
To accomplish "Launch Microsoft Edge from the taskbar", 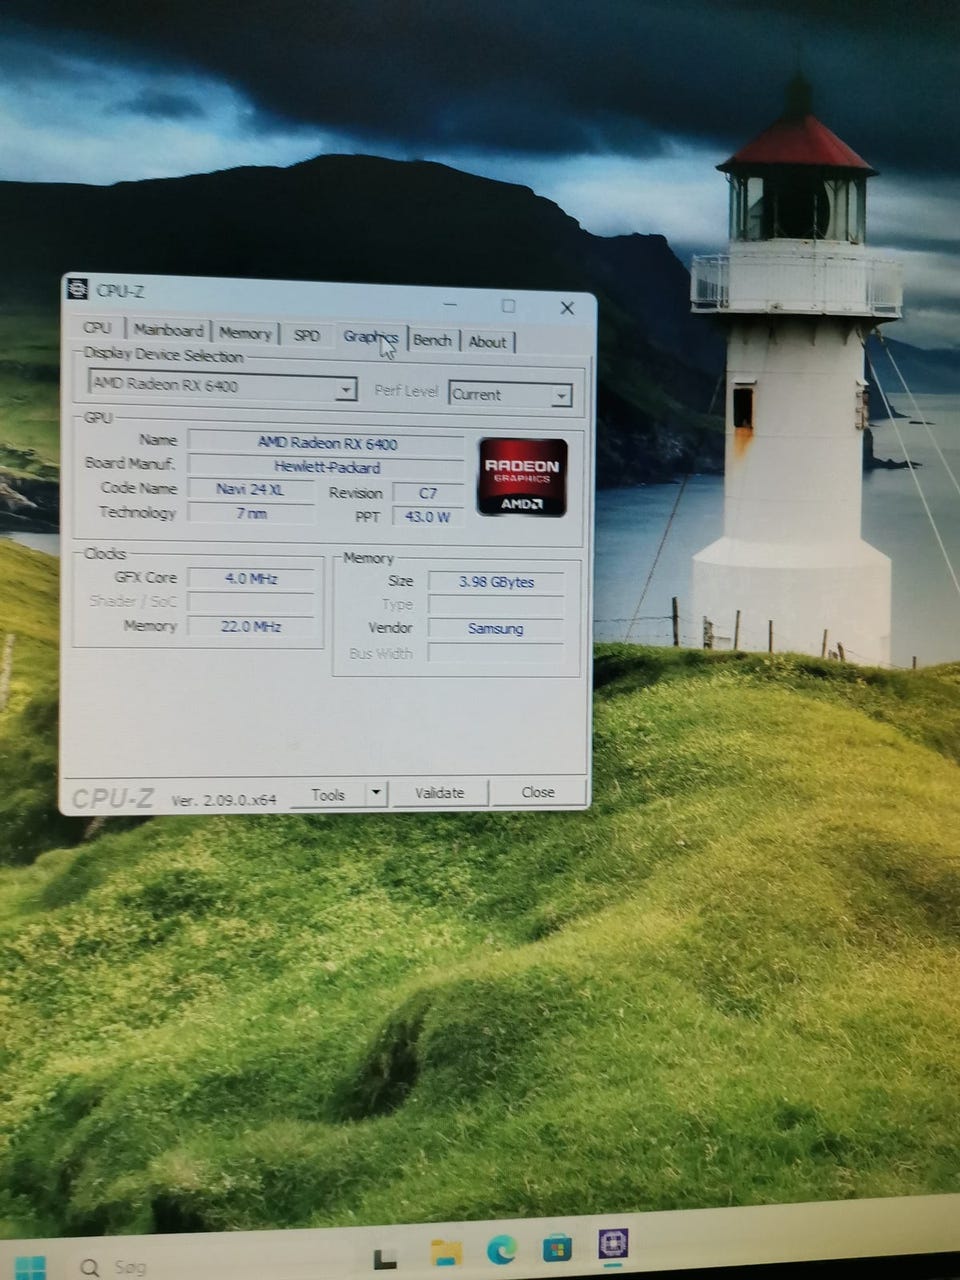I will coord(502,1248).
